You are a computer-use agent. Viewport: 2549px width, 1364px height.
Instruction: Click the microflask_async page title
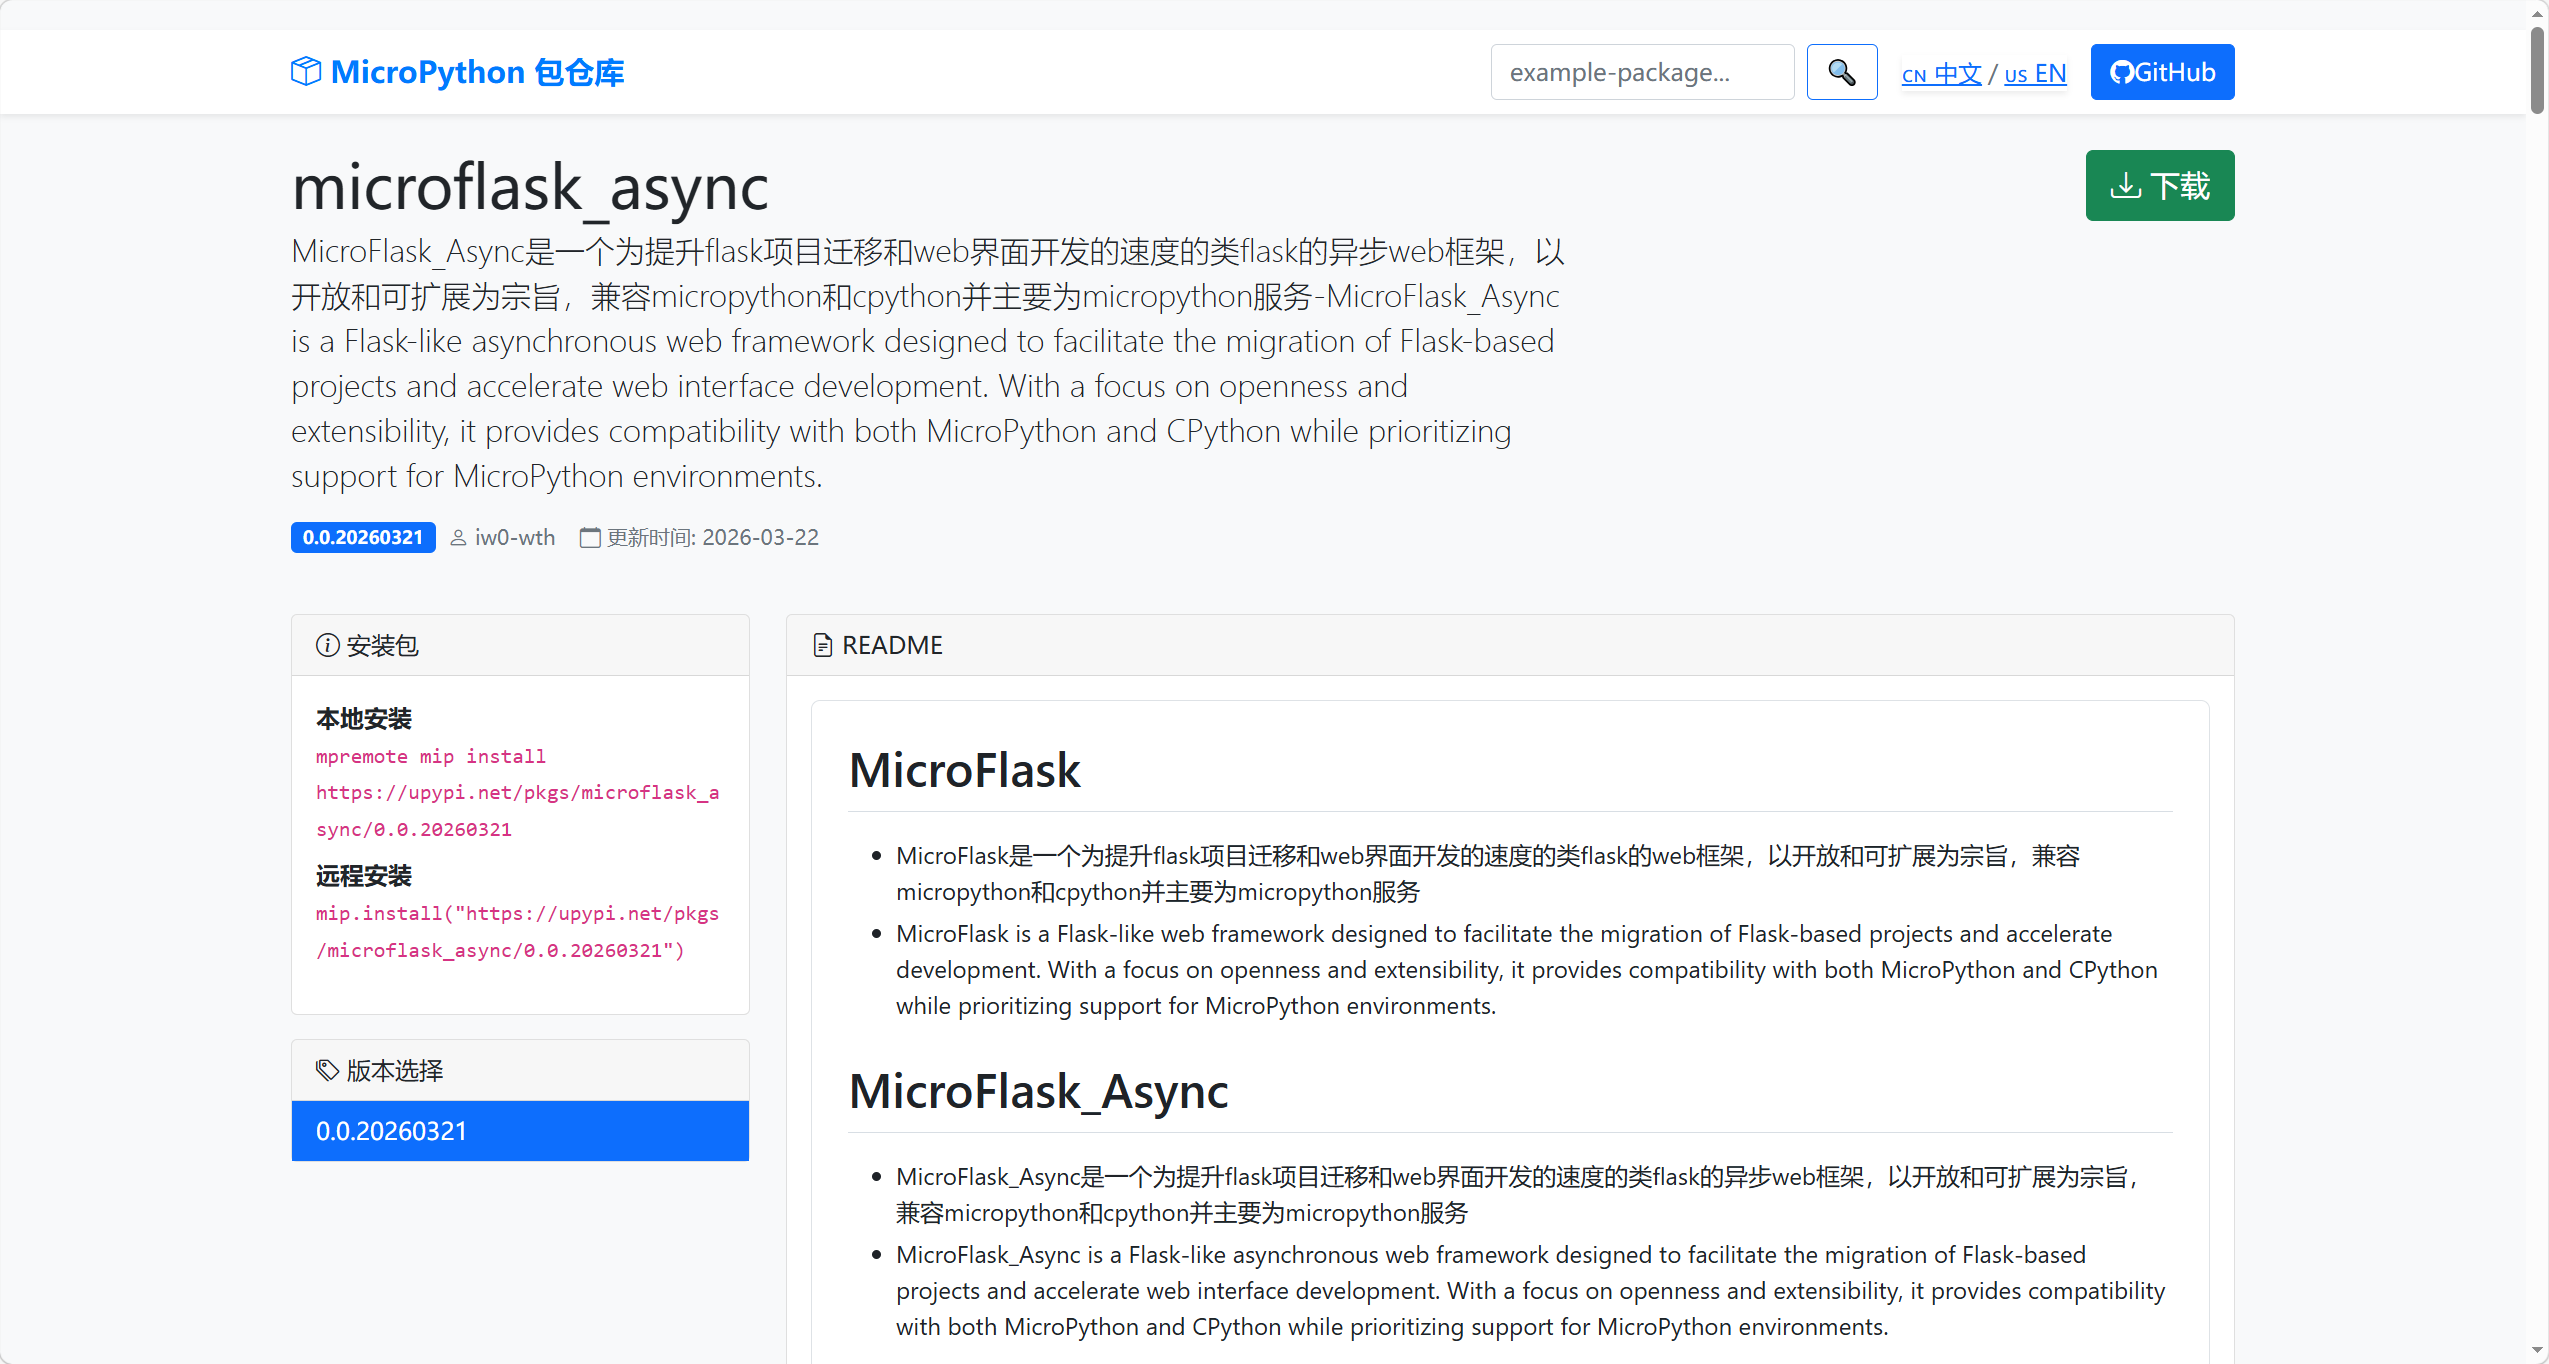530,187
